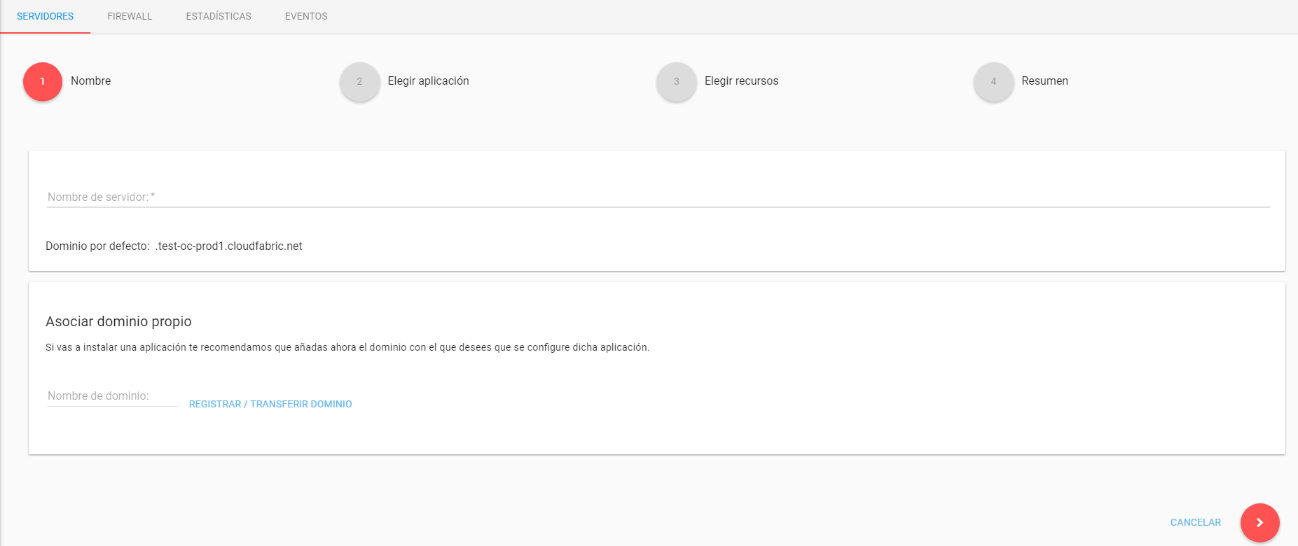1298x546 pixels.
Task: Click the Elegir aplicación step label
Action: (429, 81)
